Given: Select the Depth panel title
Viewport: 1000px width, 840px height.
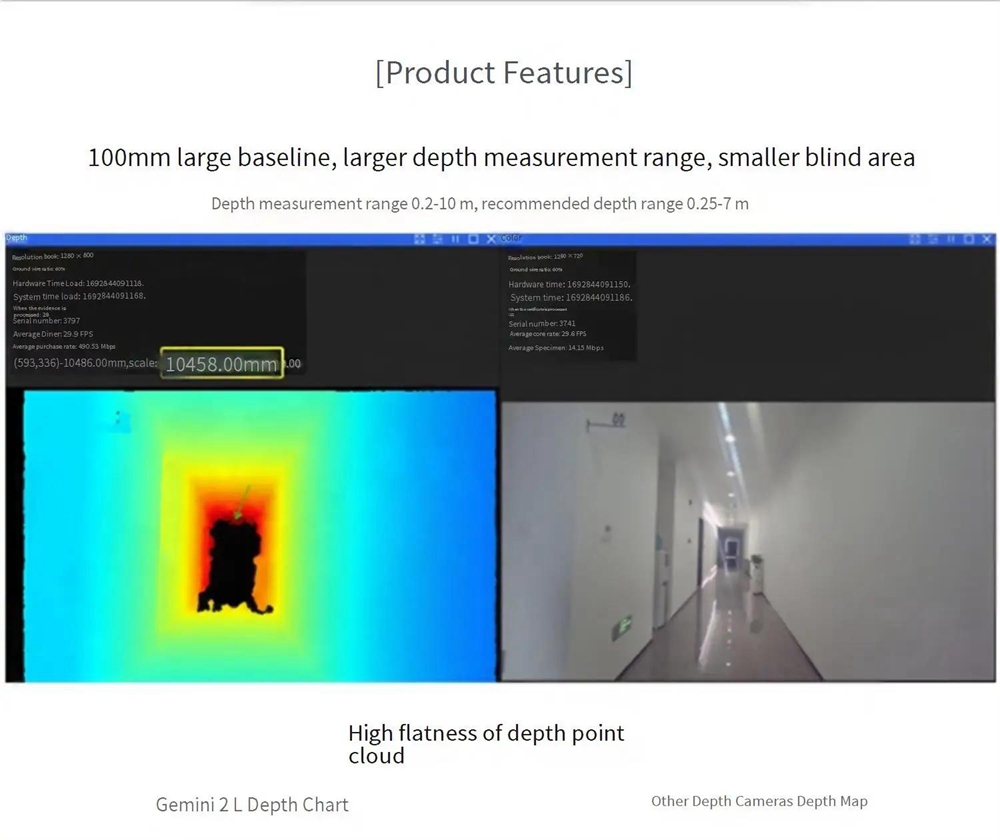Looking at the screenshot, I should point(17,238).
